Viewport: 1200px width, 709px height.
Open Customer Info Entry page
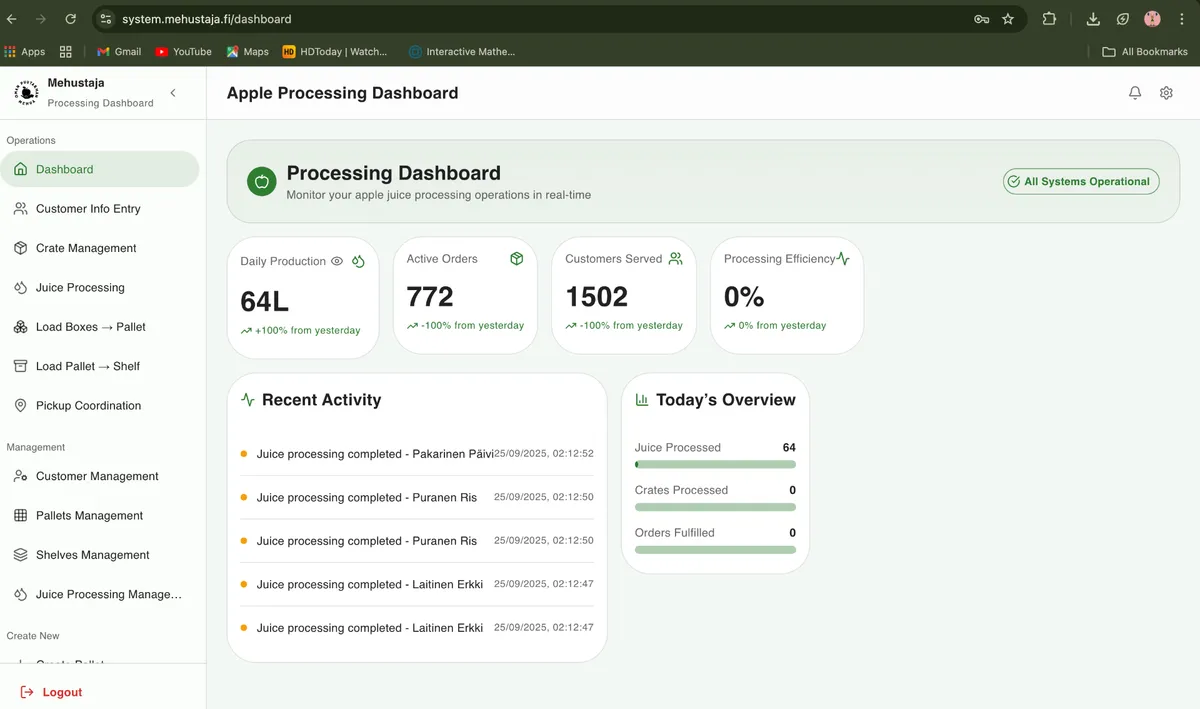100,209
